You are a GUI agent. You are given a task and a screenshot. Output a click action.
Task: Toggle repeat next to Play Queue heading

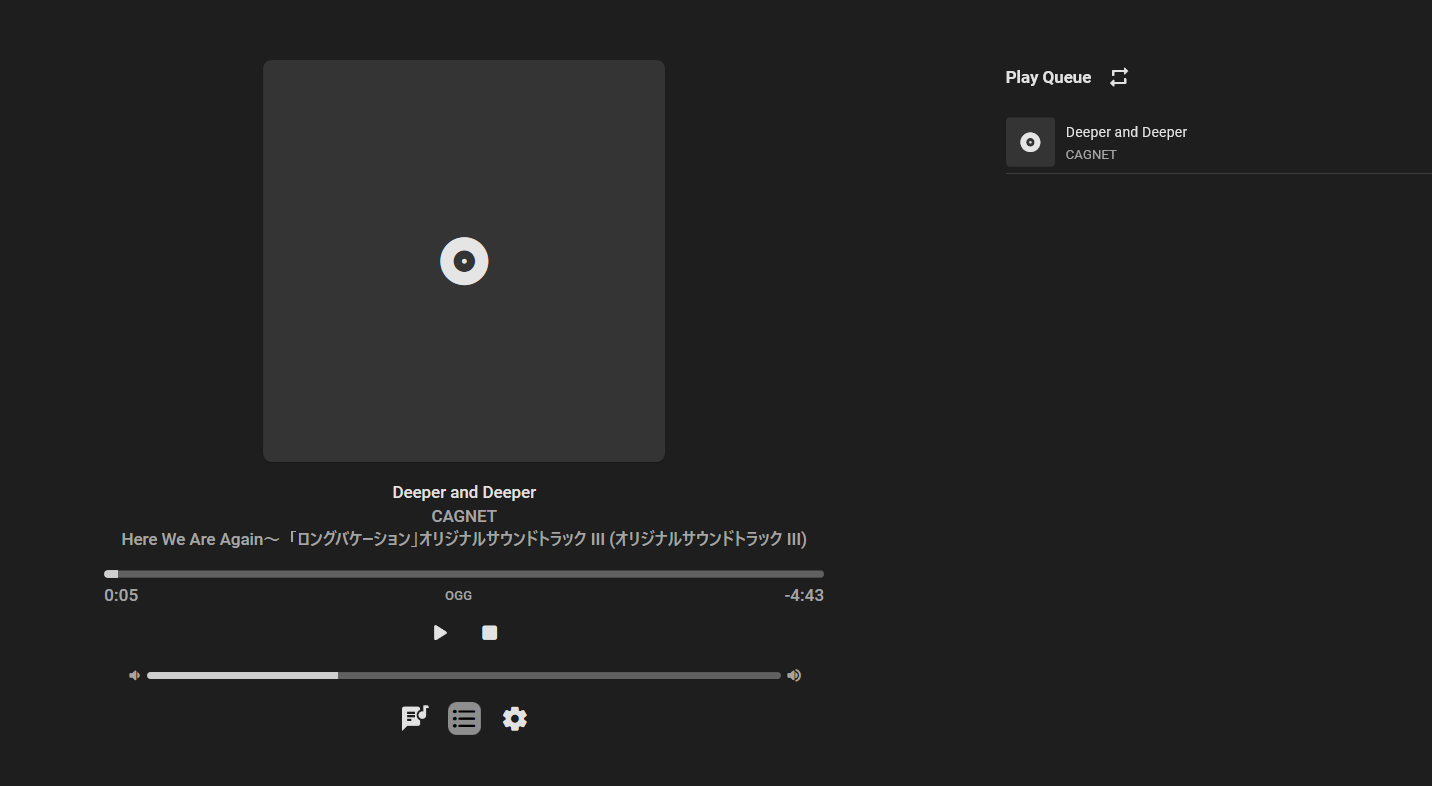pyautogui.click(x=1118, y=76)
